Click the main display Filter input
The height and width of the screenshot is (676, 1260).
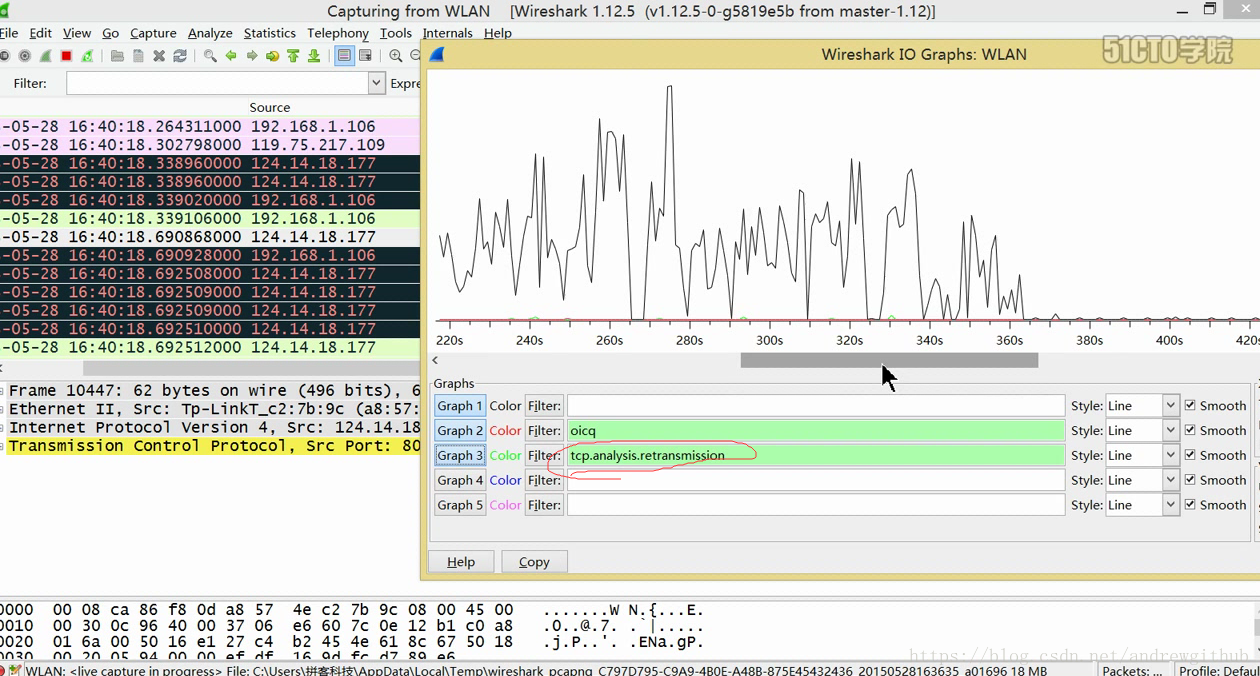click(x=217, y=83)
